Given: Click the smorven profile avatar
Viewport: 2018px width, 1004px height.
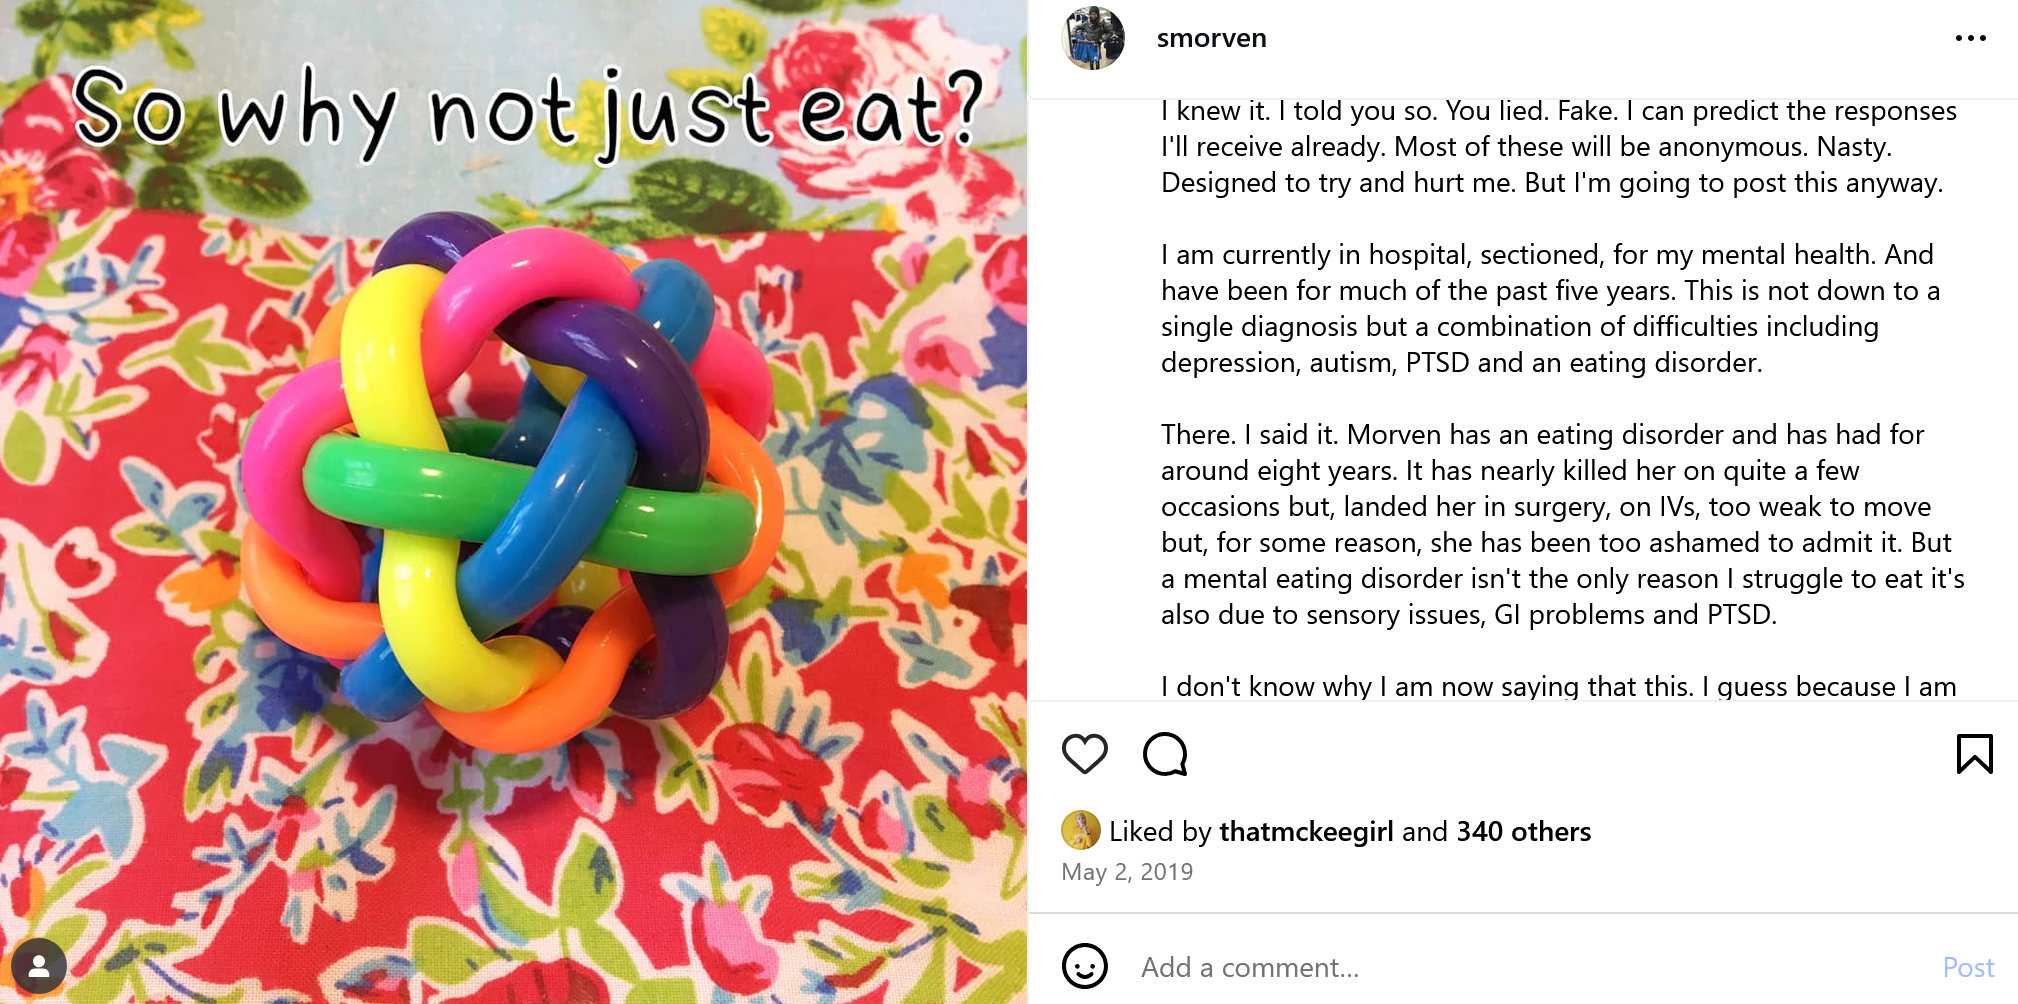Looking at the screenshot, I should click(1093, 38).
